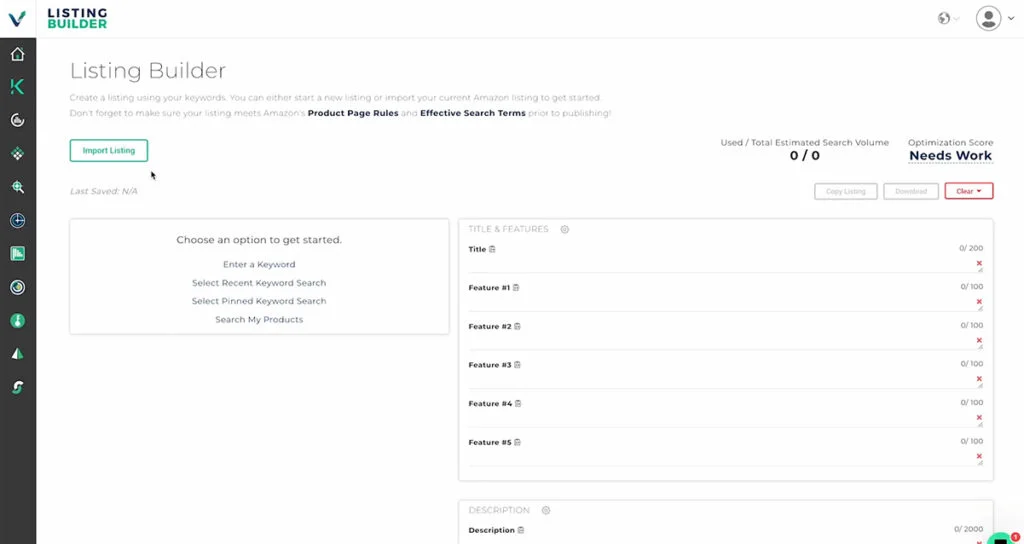1024x544 pixels.
Task: Click the clipboard icon next to Feature #2
Action: point(517,327)
